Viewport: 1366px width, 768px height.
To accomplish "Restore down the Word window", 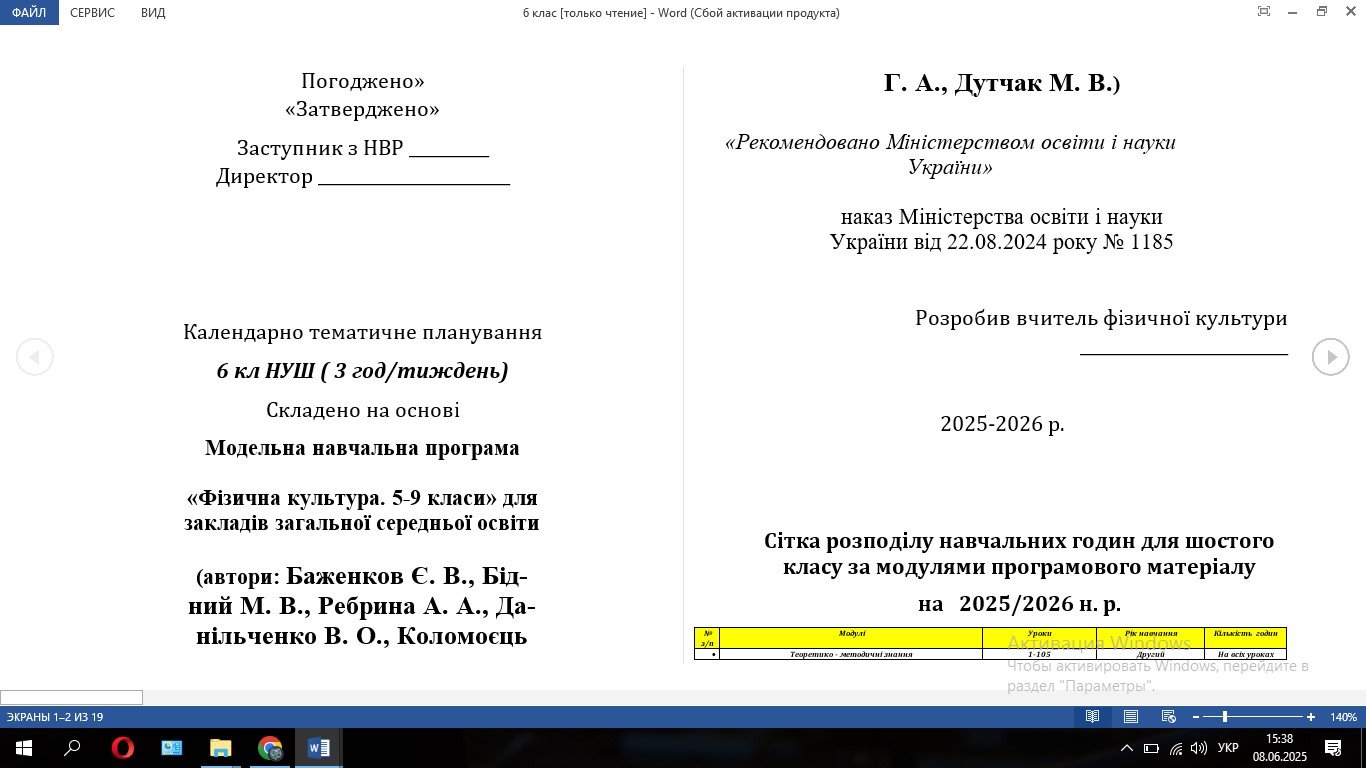I will (x=1322, y=12).
